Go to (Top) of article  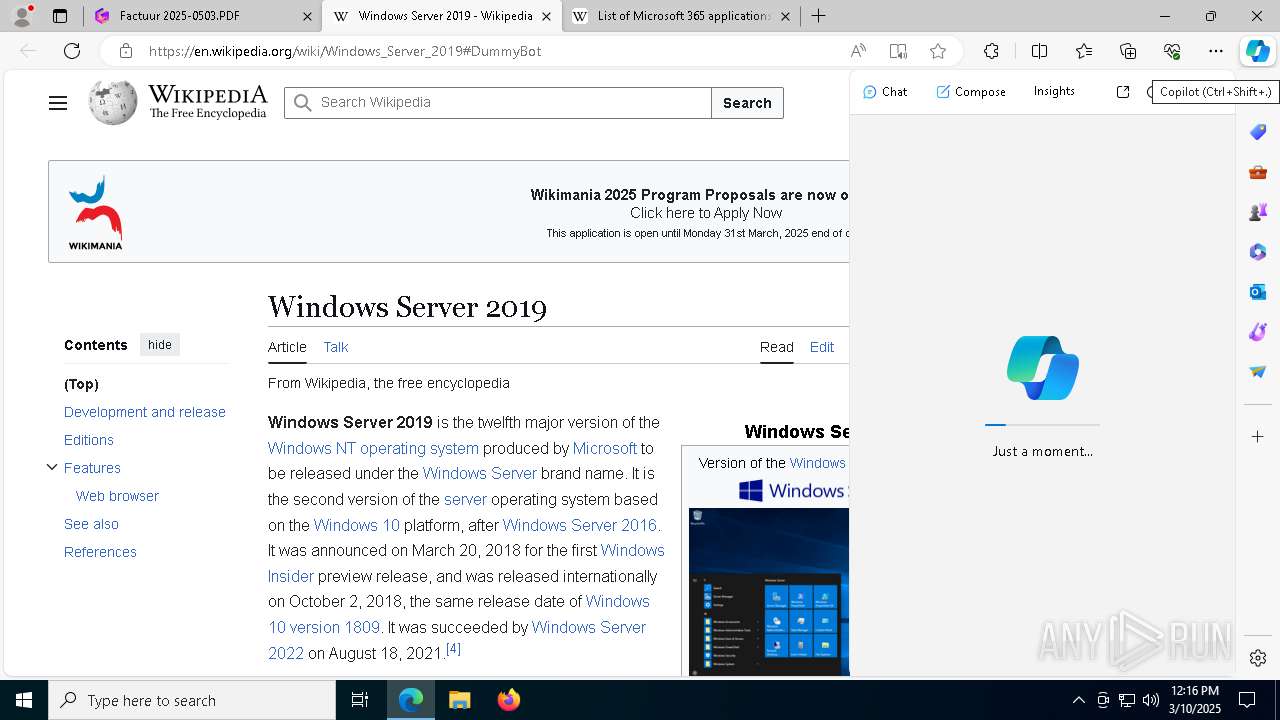(x=81, y=384)
